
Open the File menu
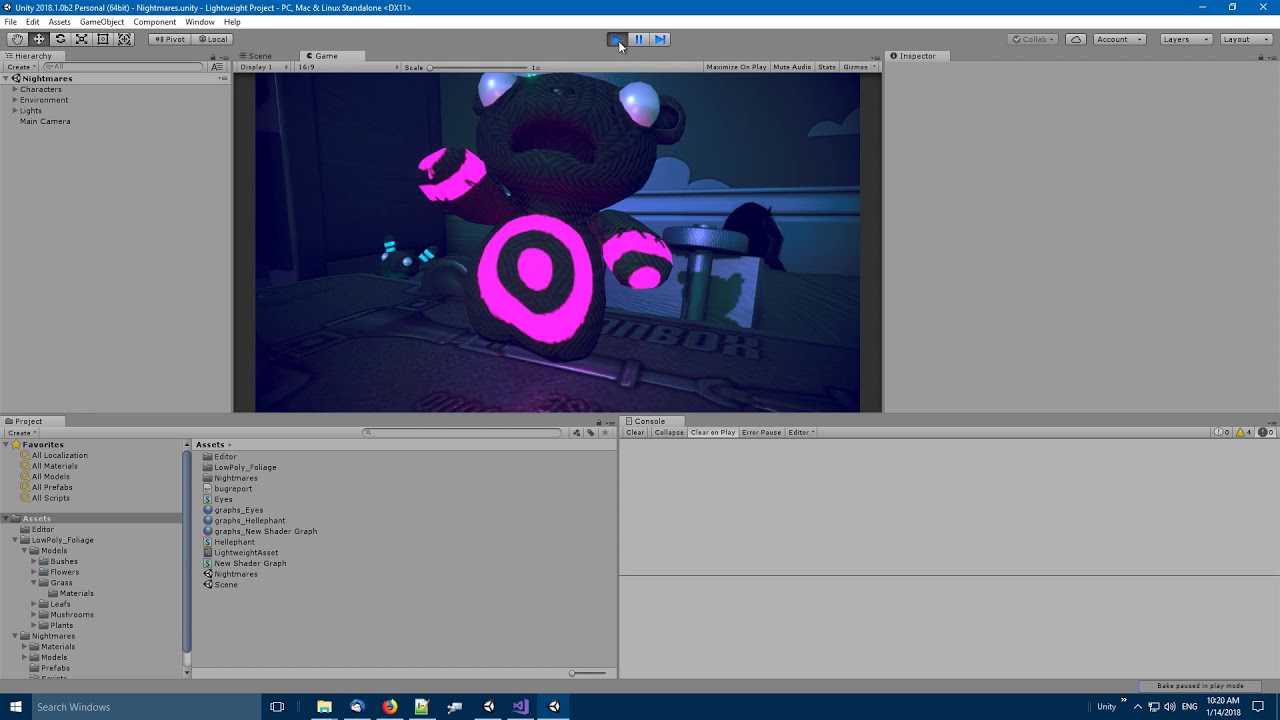(10, 22)
